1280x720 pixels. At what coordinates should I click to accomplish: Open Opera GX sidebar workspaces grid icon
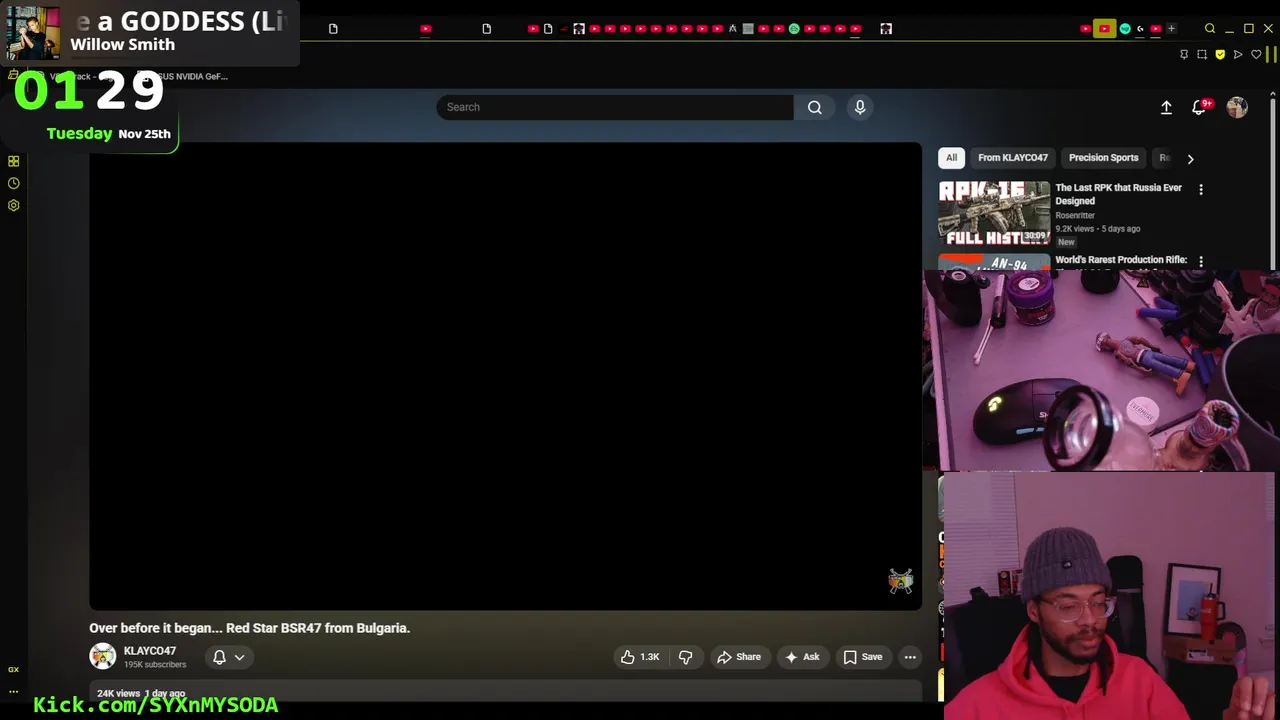pyautogui.click(x=14, y=161)
